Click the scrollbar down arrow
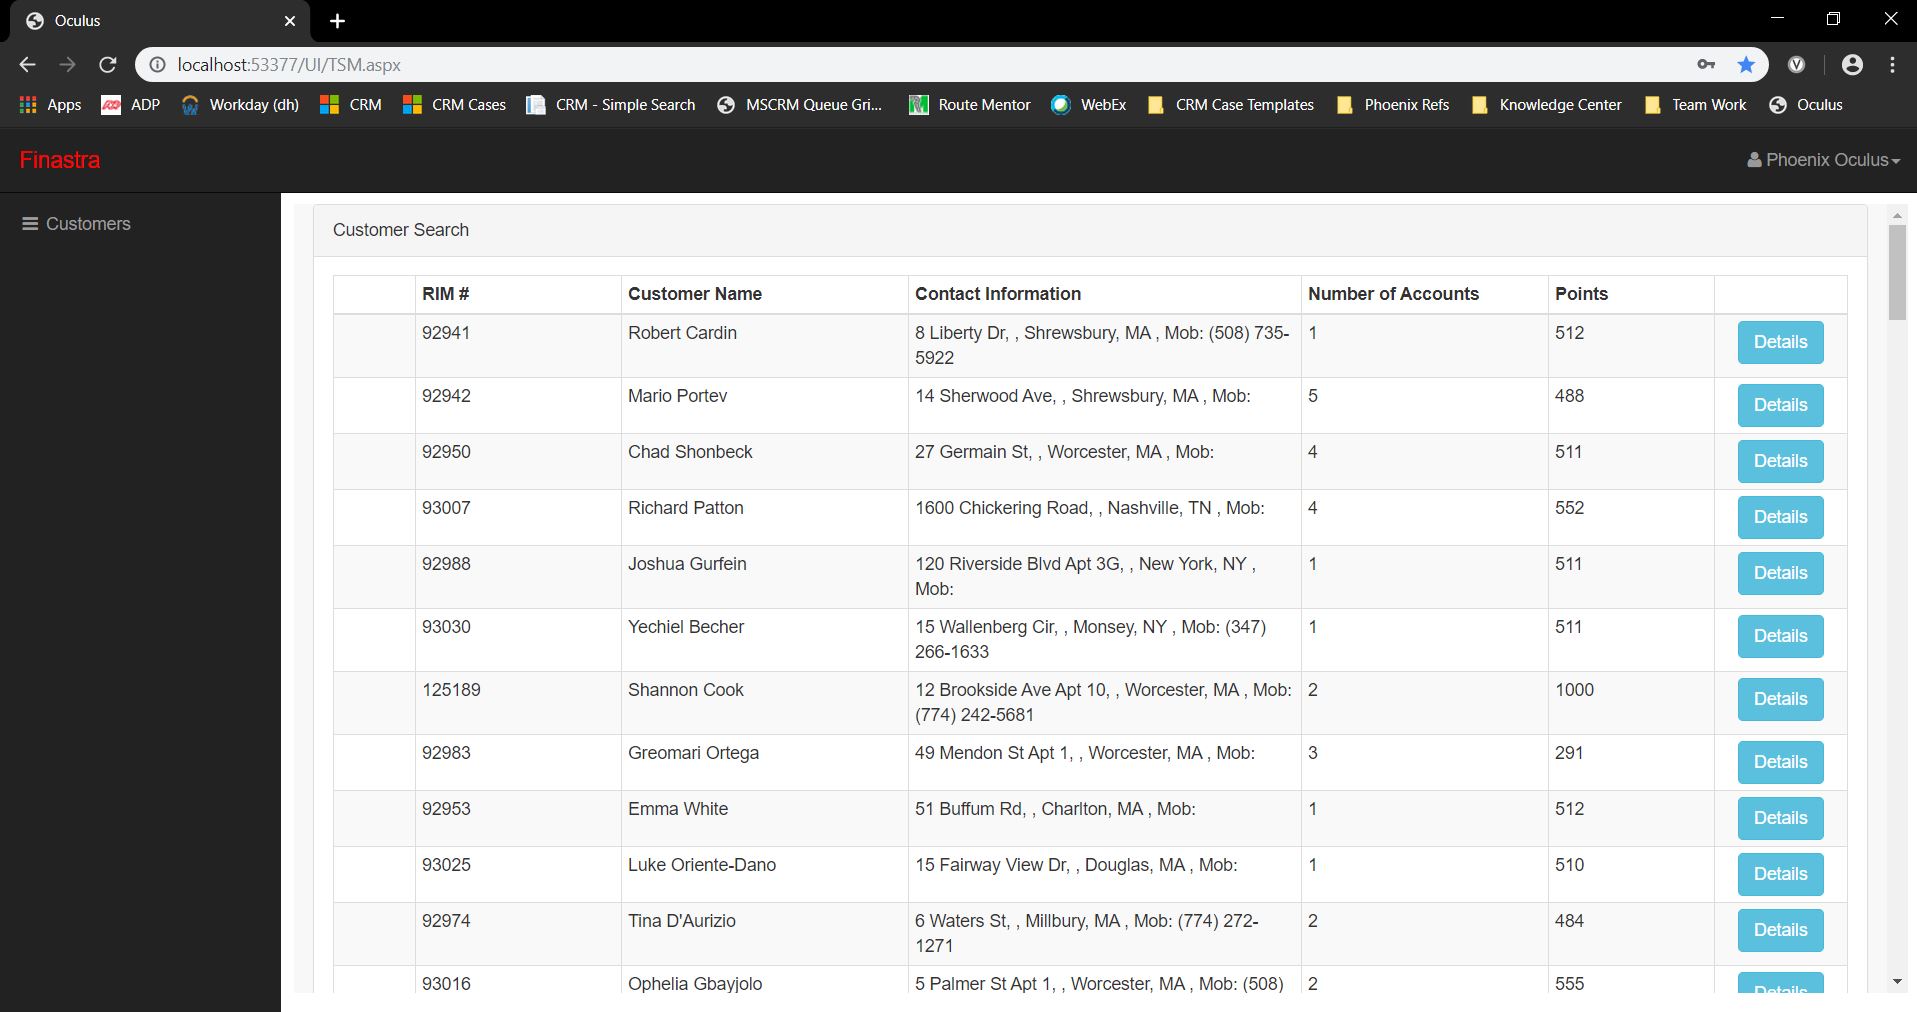This screenshot has width=1917, height=1012. 1897,982
